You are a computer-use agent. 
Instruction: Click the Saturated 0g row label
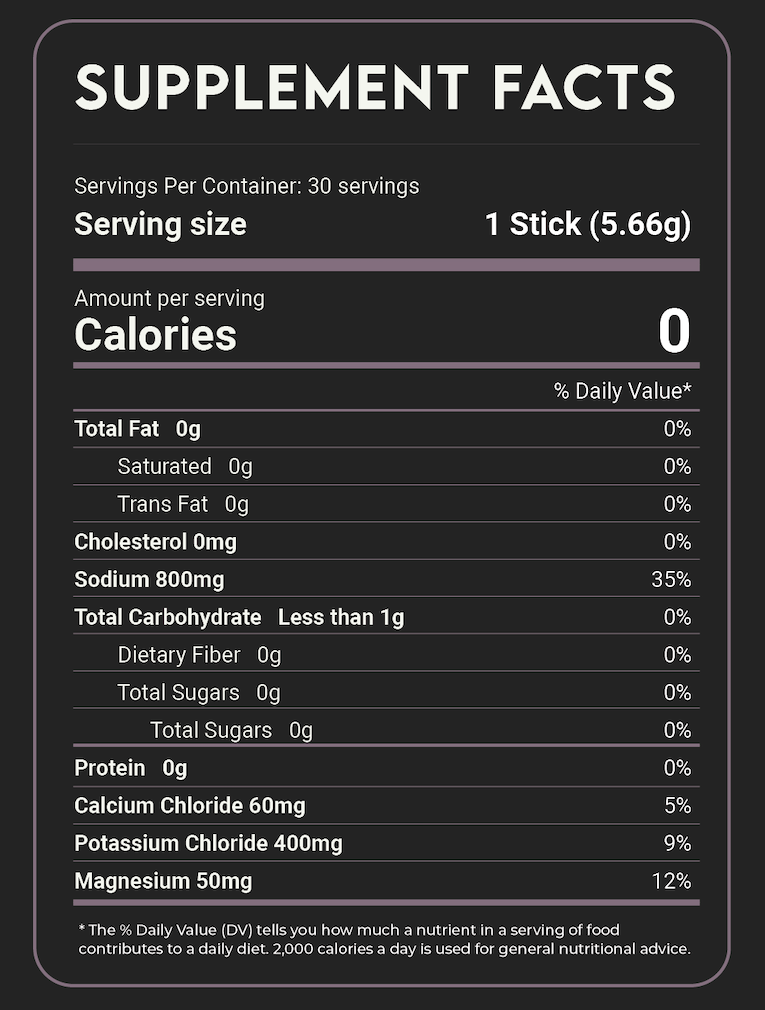(x=185, y=466)
